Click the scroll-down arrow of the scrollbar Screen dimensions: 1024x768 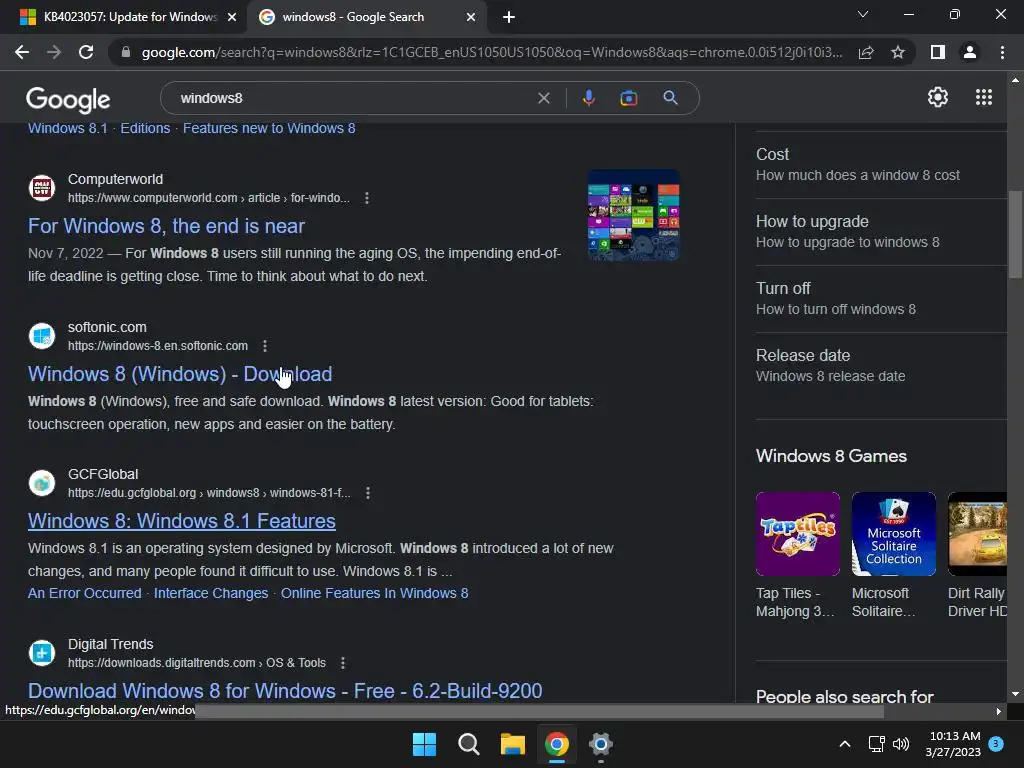pos(1015,694)
